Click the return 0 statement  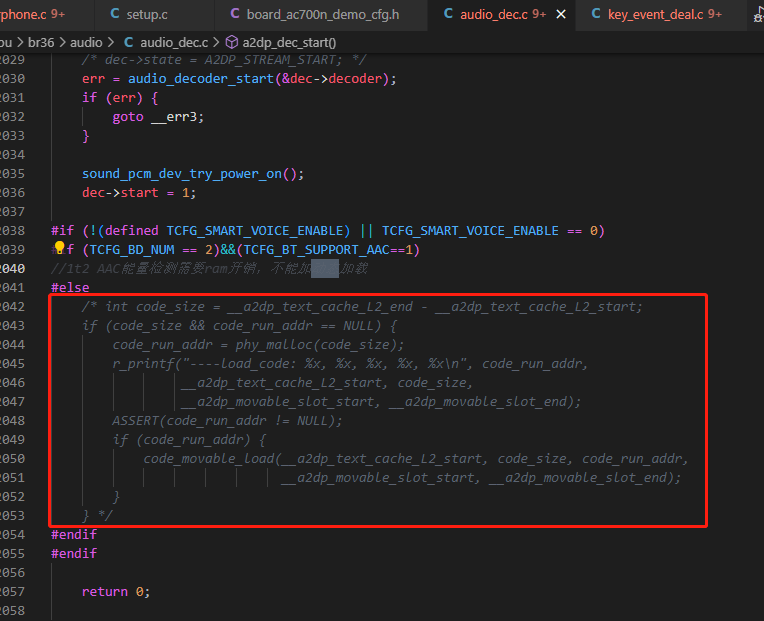116,592
